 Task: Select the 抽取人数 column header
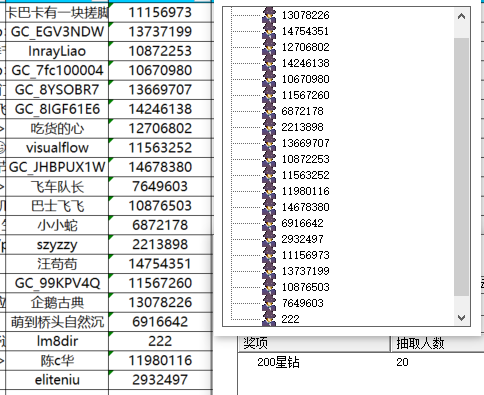[437, 343]
